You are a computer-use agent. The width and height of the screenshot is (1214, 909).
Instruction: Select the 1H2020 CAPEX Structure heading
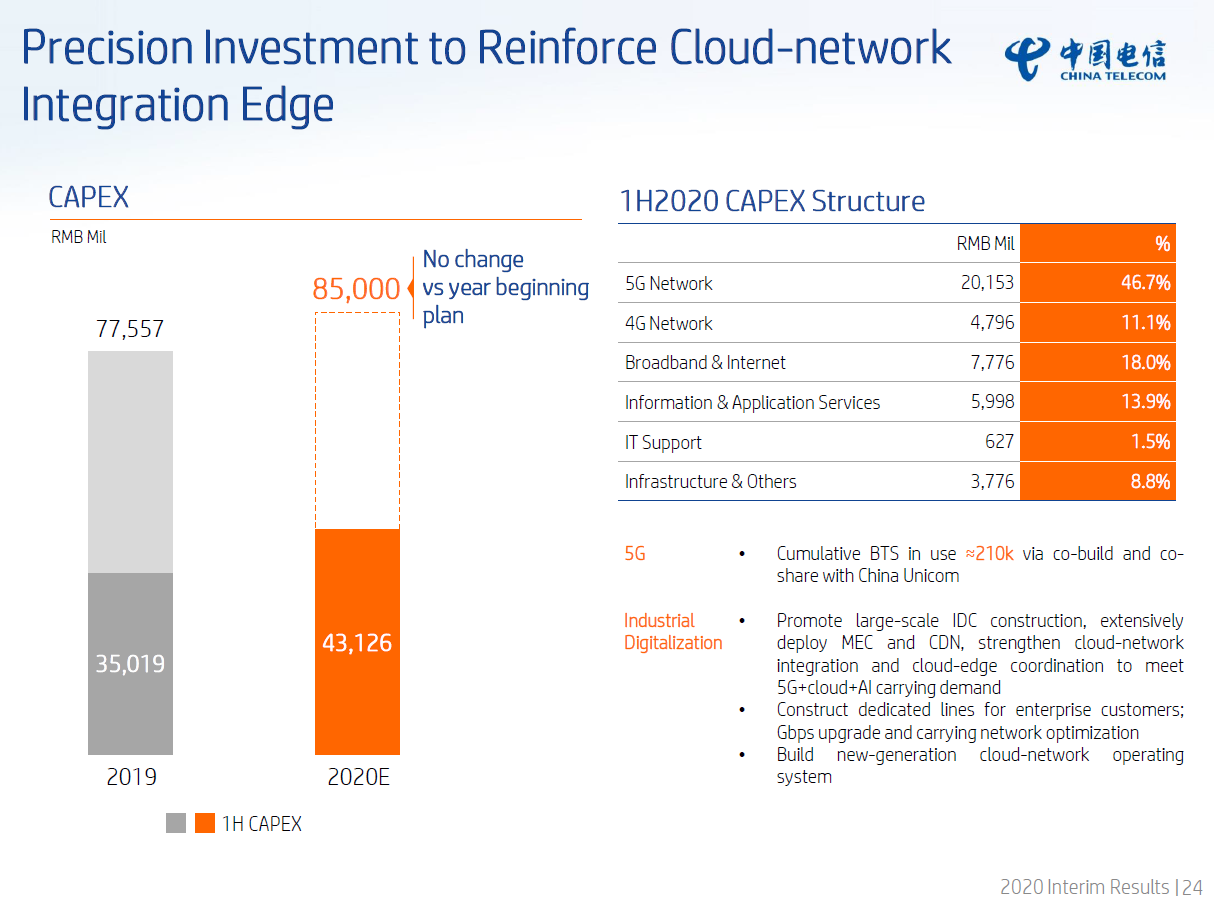[772, 201]
